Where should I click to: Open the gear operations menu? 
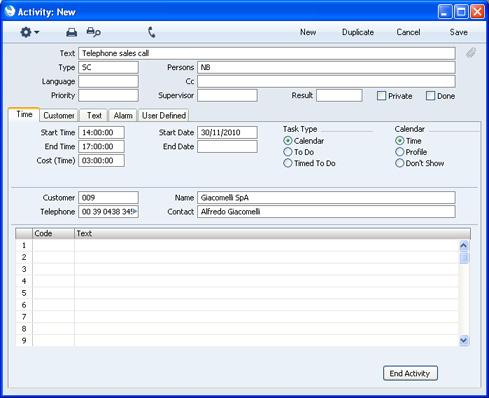pyautogui.click(x=29, y=32)
